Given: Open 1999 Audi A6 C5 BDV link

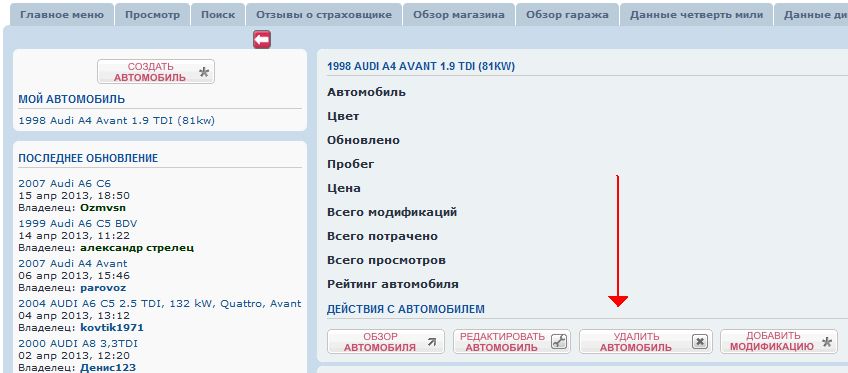Looking at the screenshot, I should (x=78, y=223).
